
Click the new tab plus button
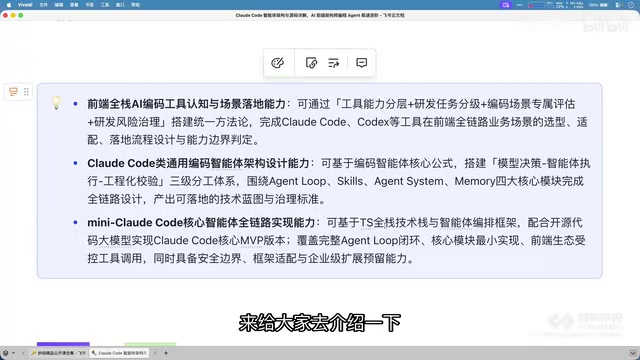(x=166, y=353)
